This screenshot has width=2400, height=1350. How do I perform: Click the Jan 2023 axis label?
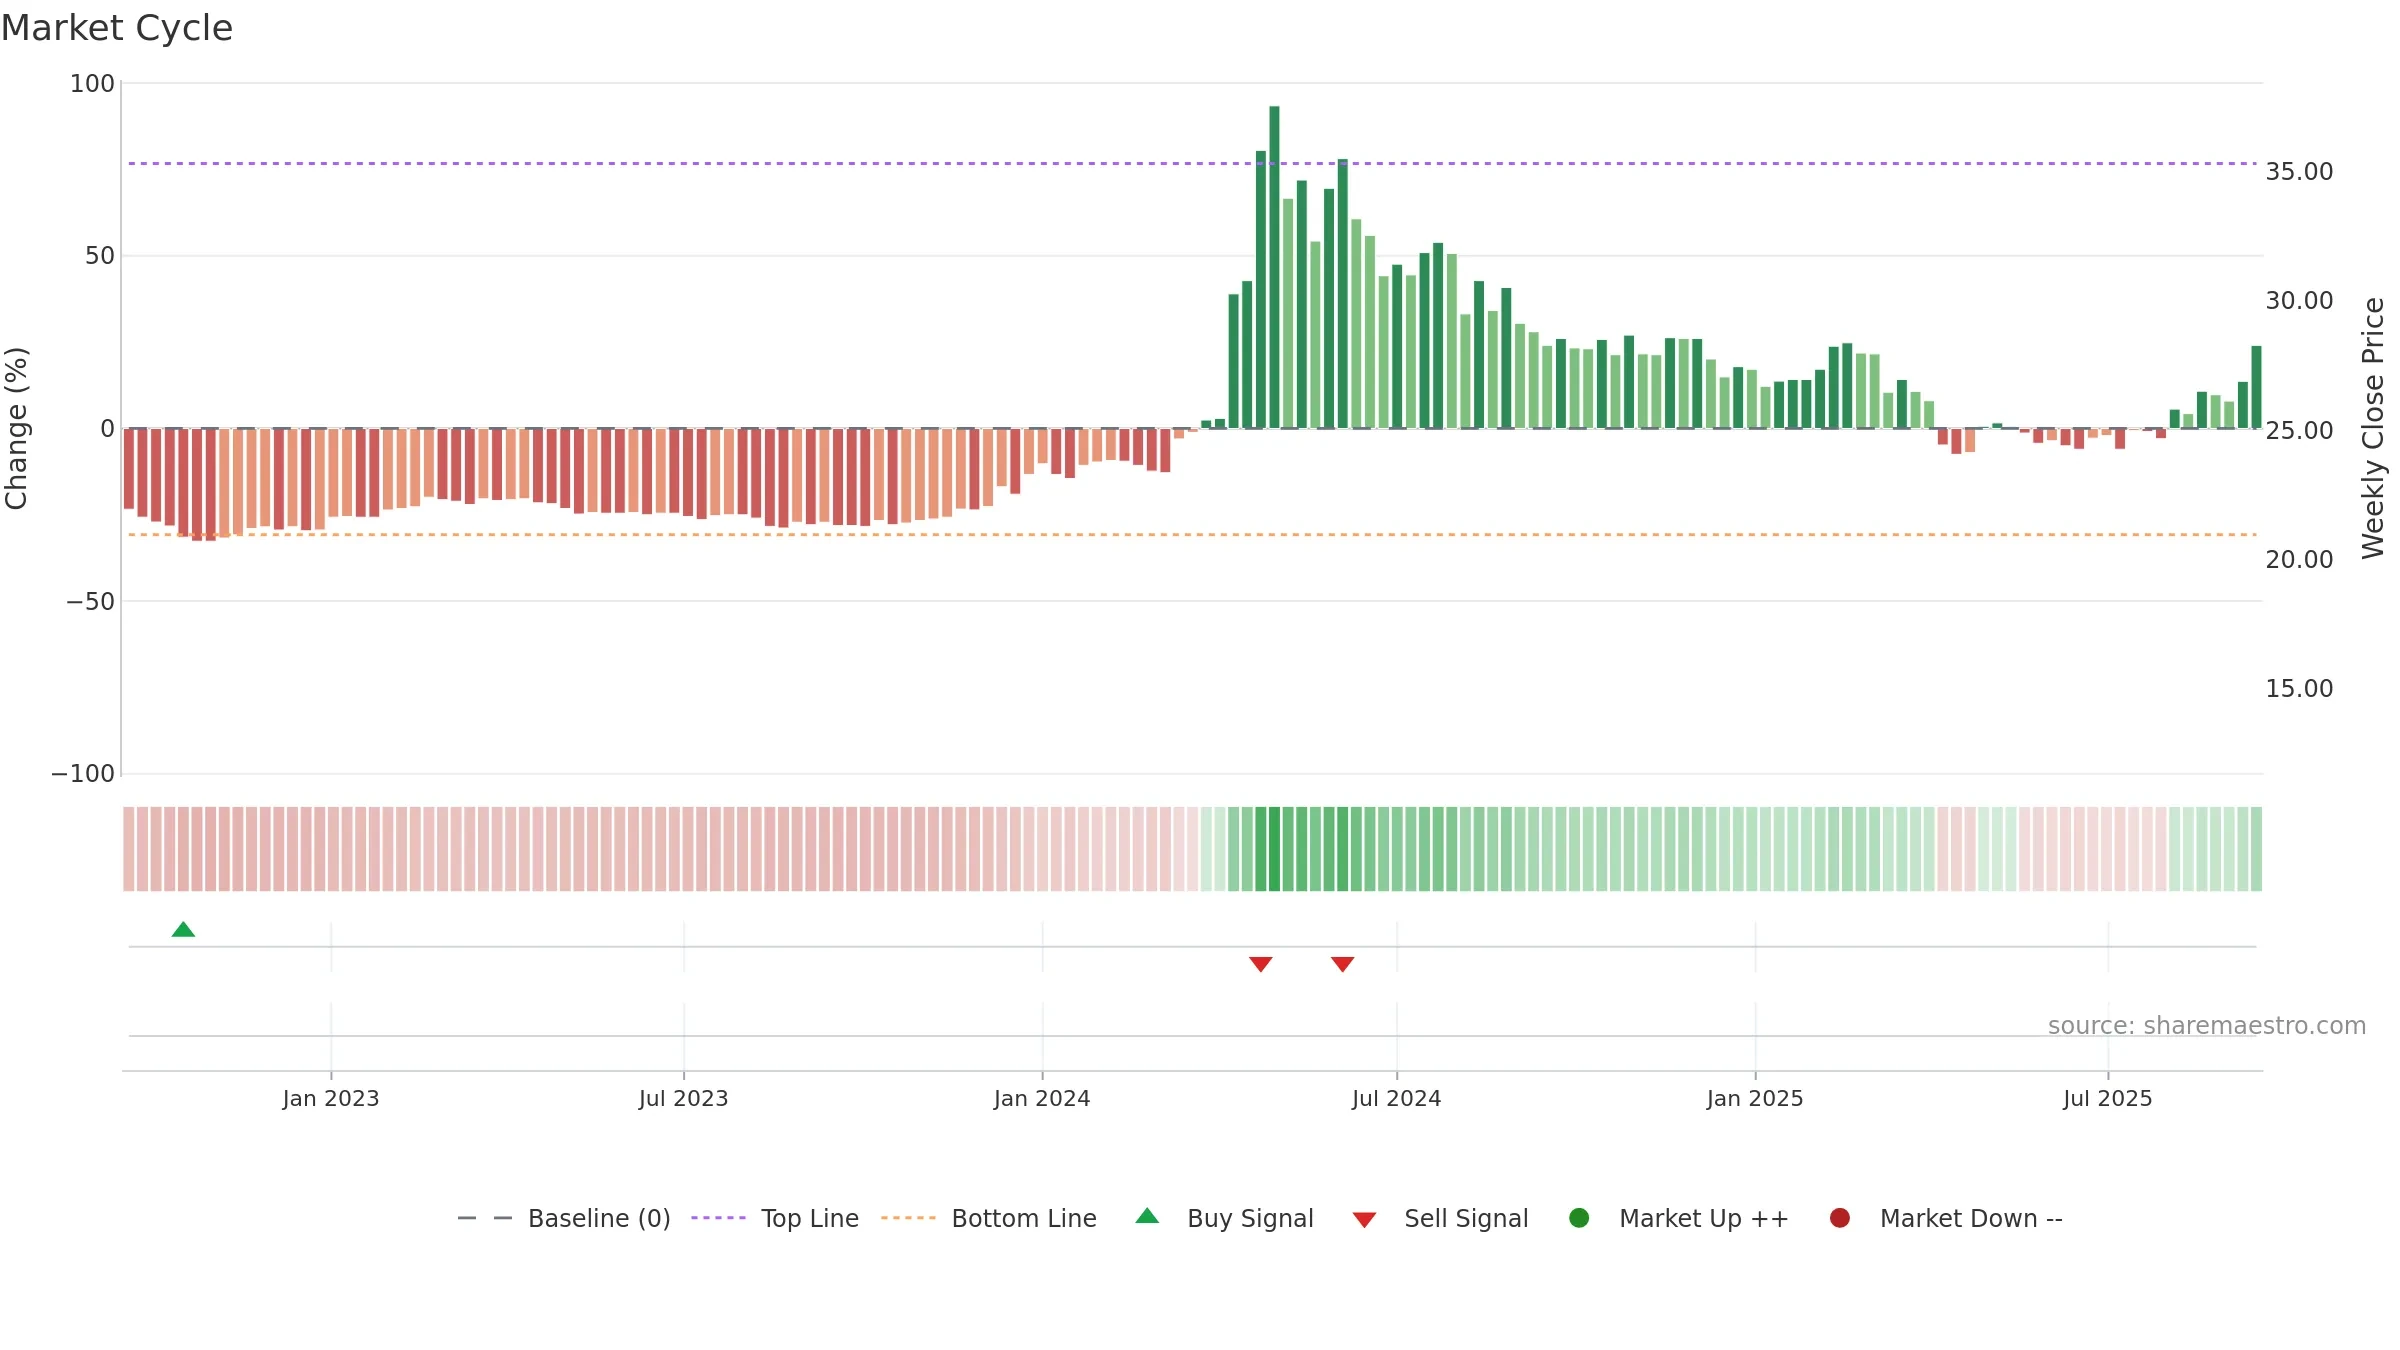click(331, 1099)
